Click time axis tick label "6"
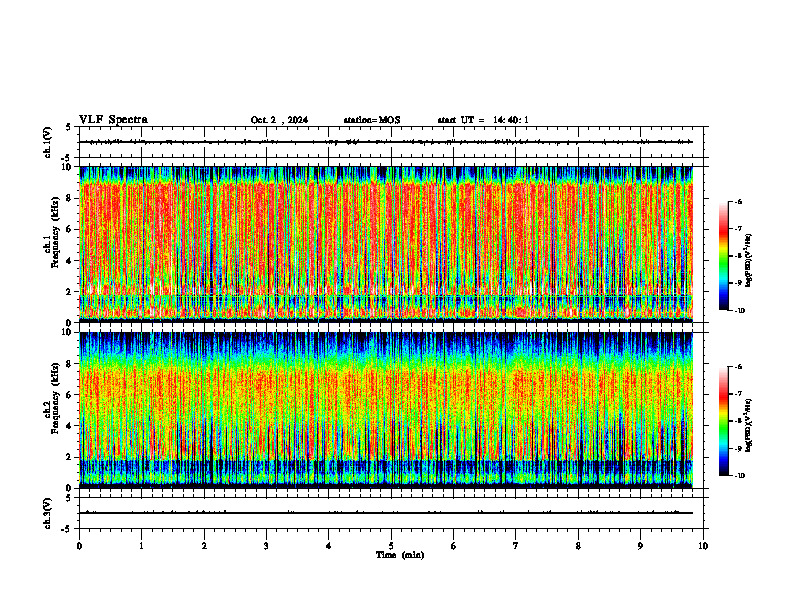 [x=454, y=546]
